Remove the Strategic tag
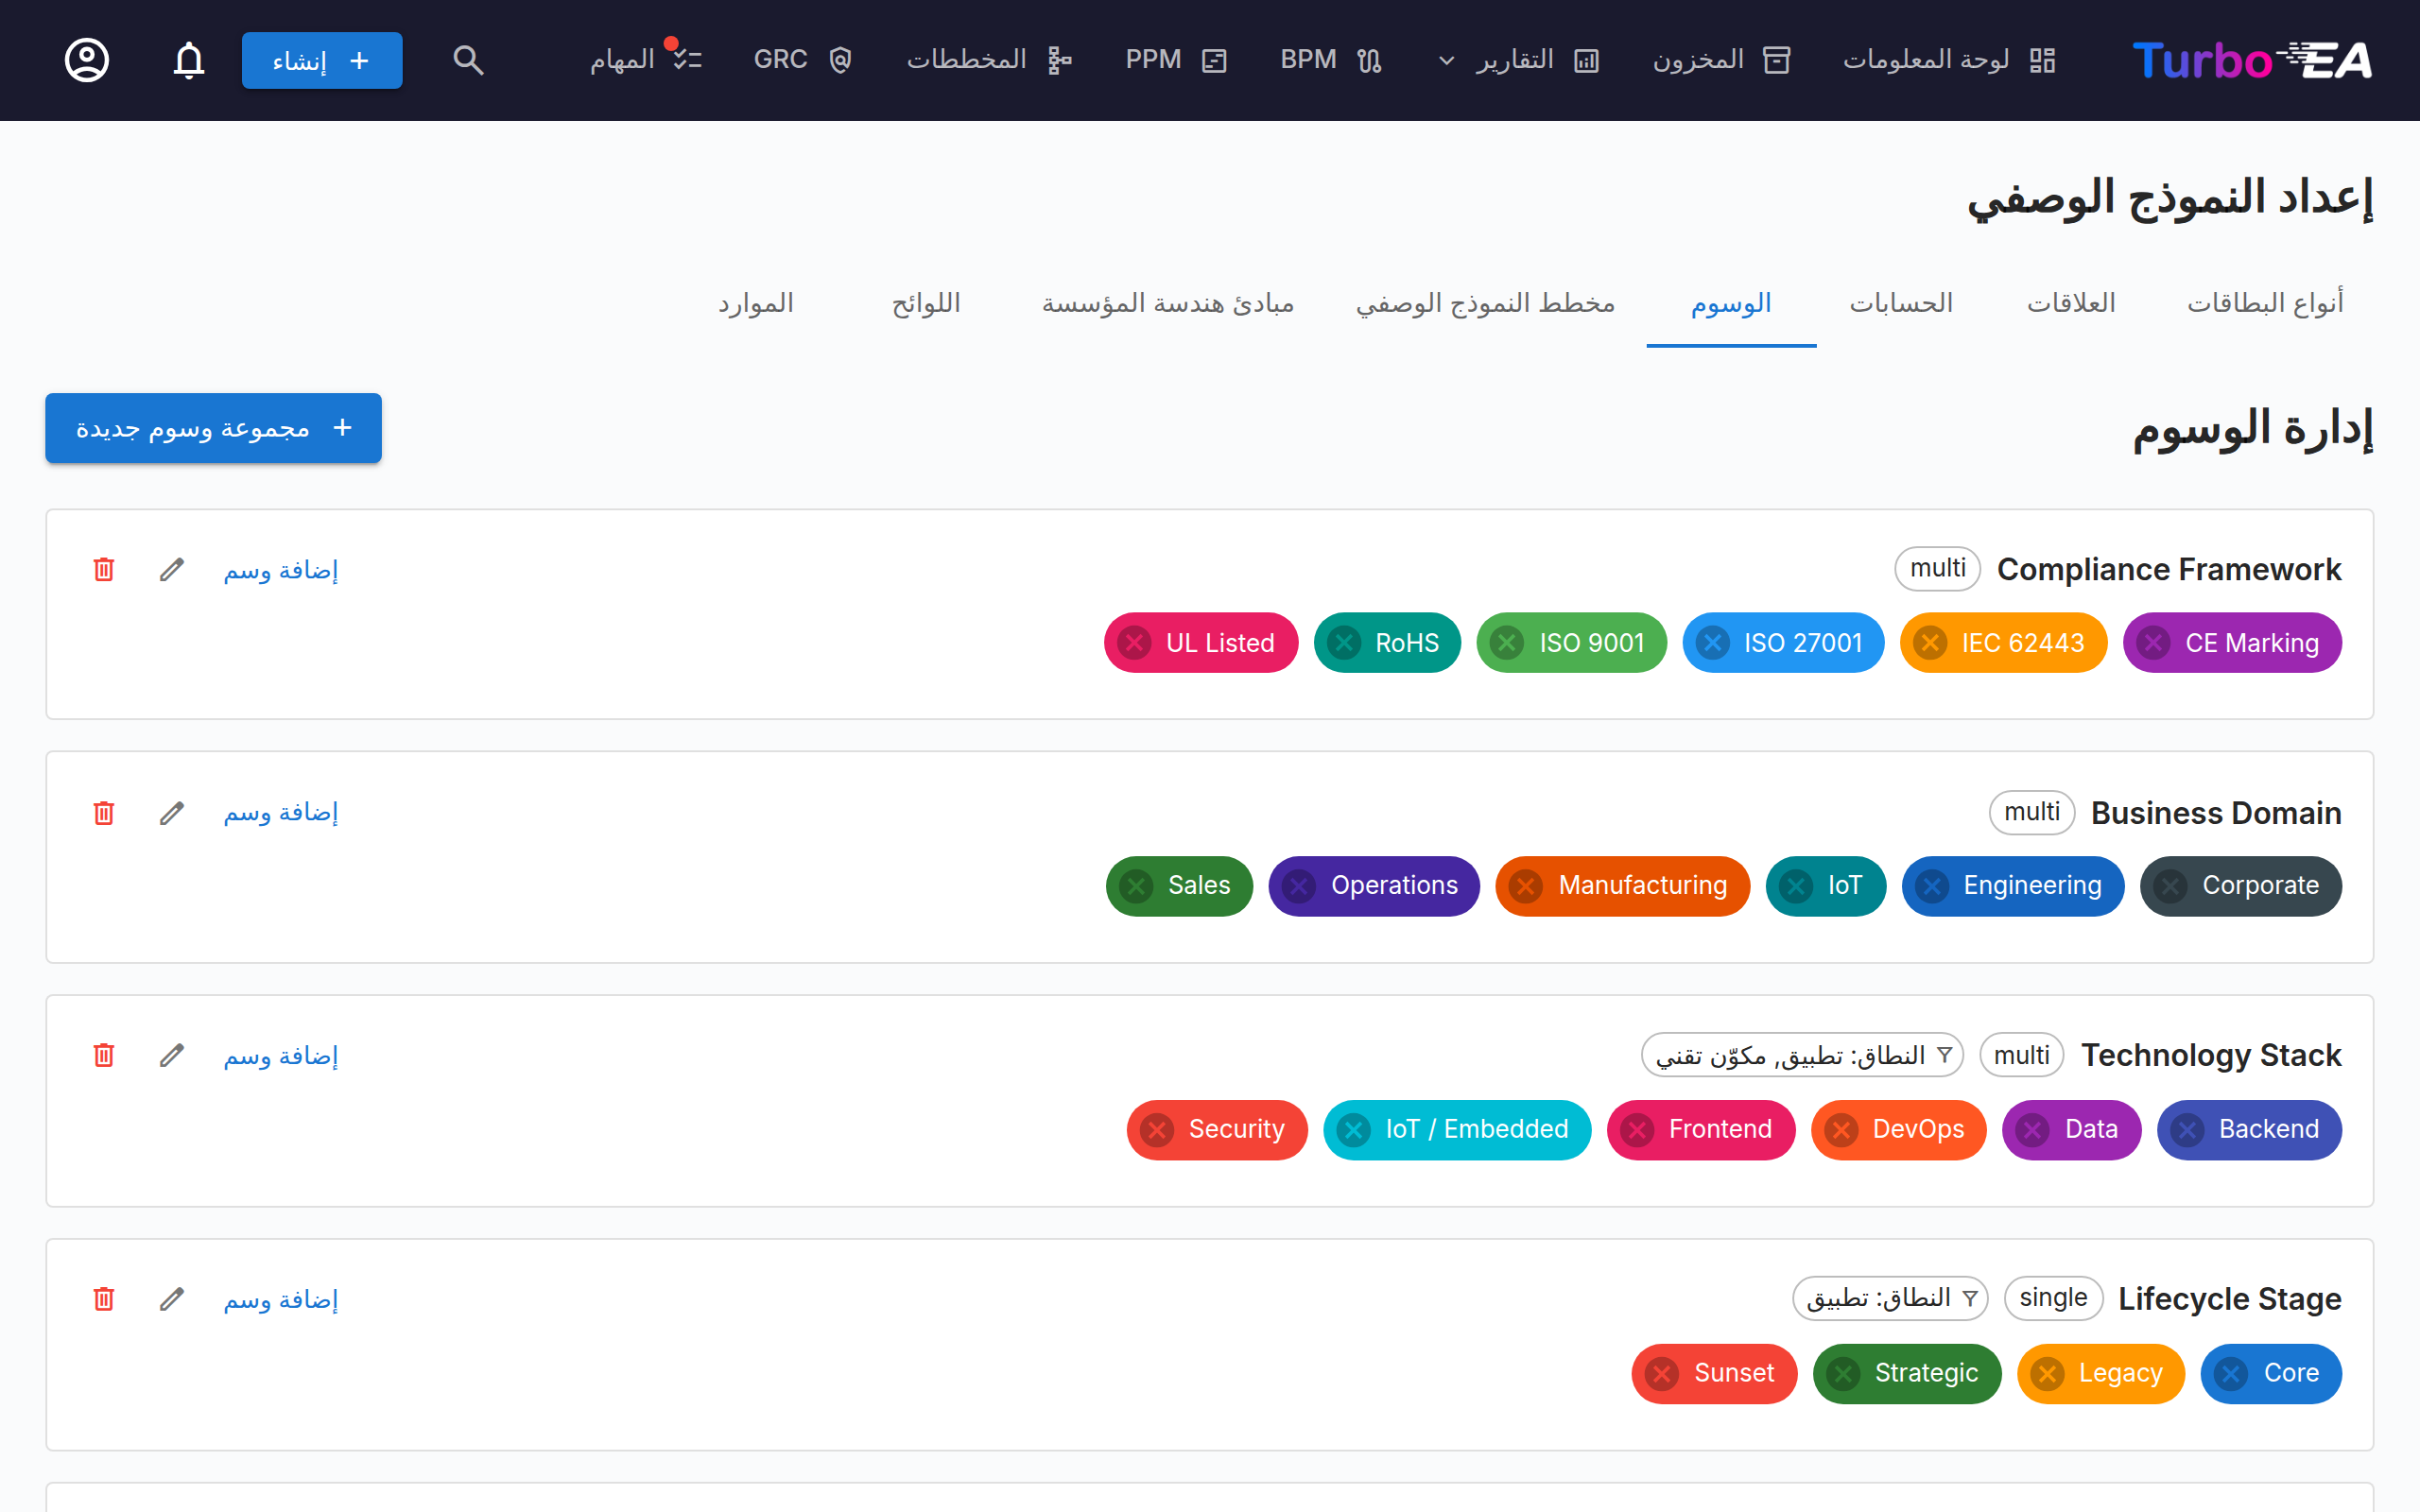Viewport: 2420px width, 1512px height. coord(1843,1374)
